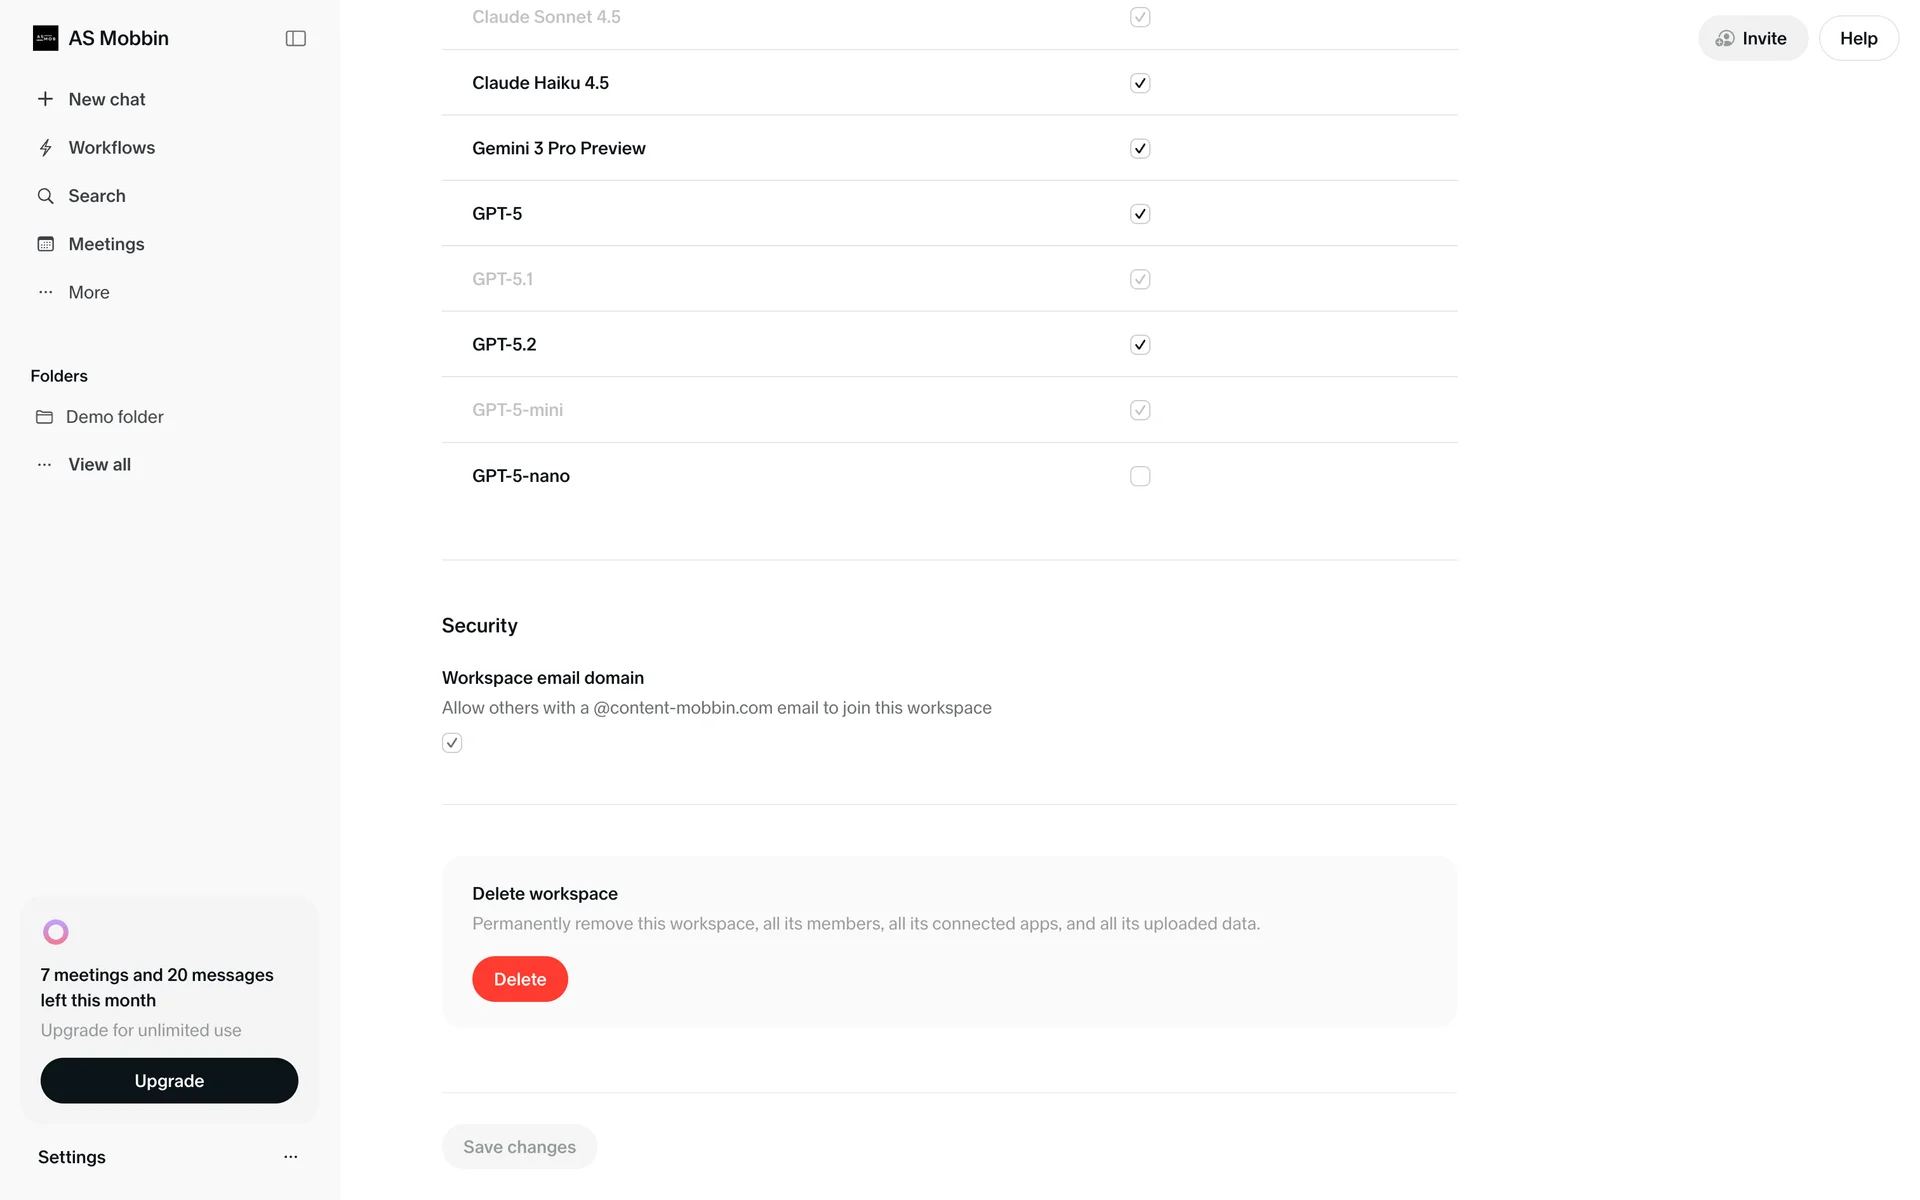
Task: Click the AS Mobbin workspace logo
Action: coord(45,38)
